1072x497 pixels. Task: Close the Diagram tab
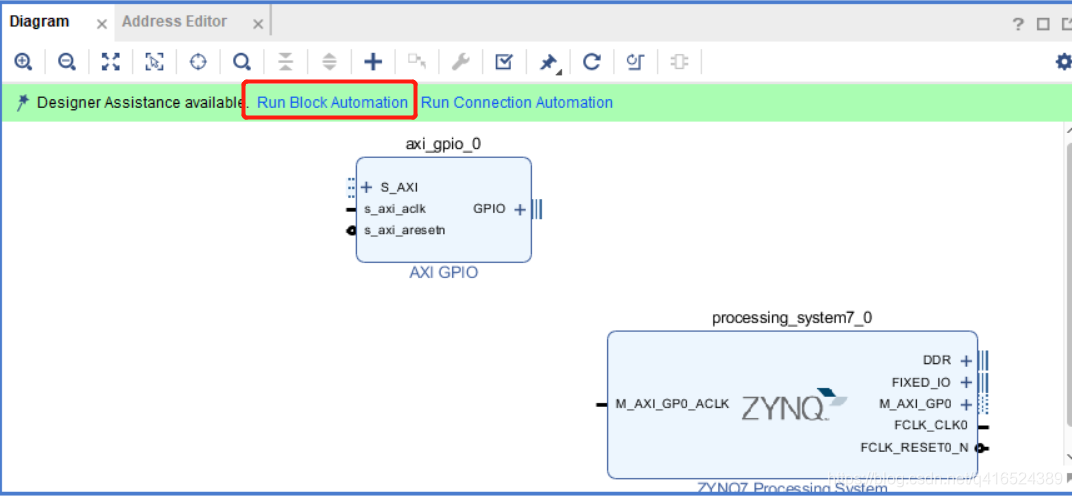101,25
